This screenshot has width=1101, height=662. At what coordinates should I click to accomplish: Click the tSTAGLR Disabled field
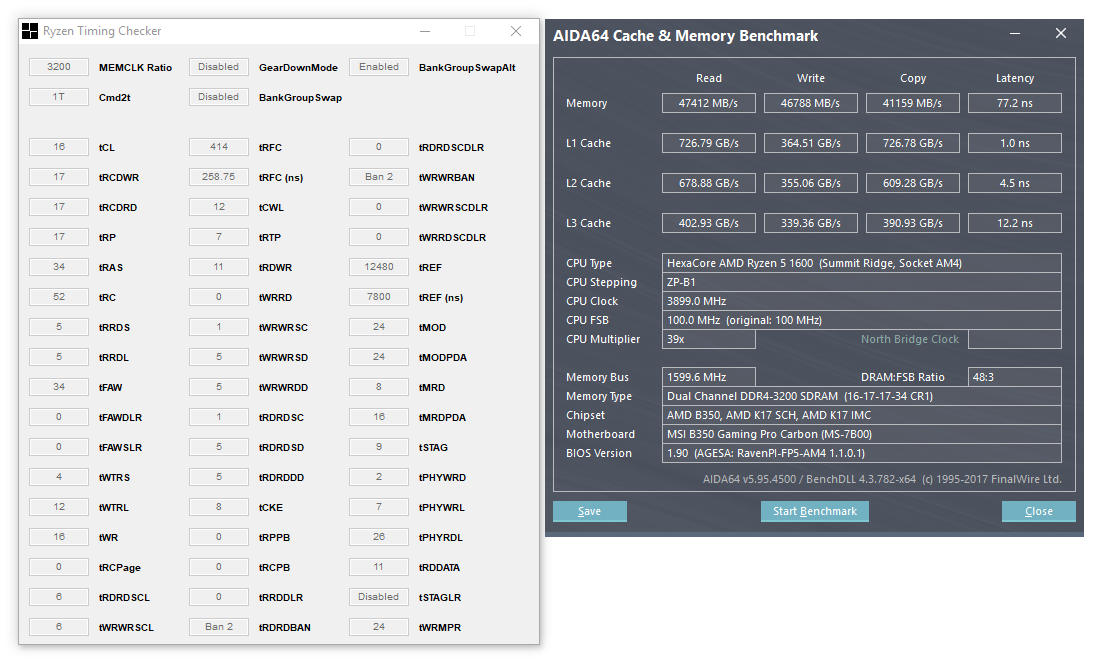click(x=378, y=597)
